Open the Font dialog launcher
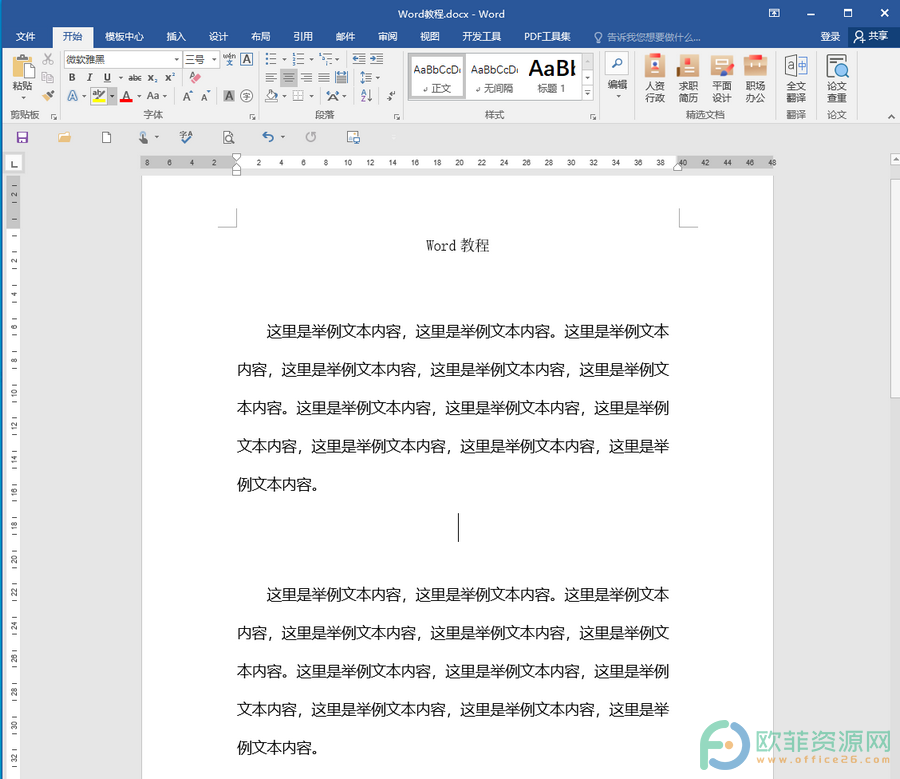The height and width of the screenshot is (779, 900). click(x=252, y=117)
